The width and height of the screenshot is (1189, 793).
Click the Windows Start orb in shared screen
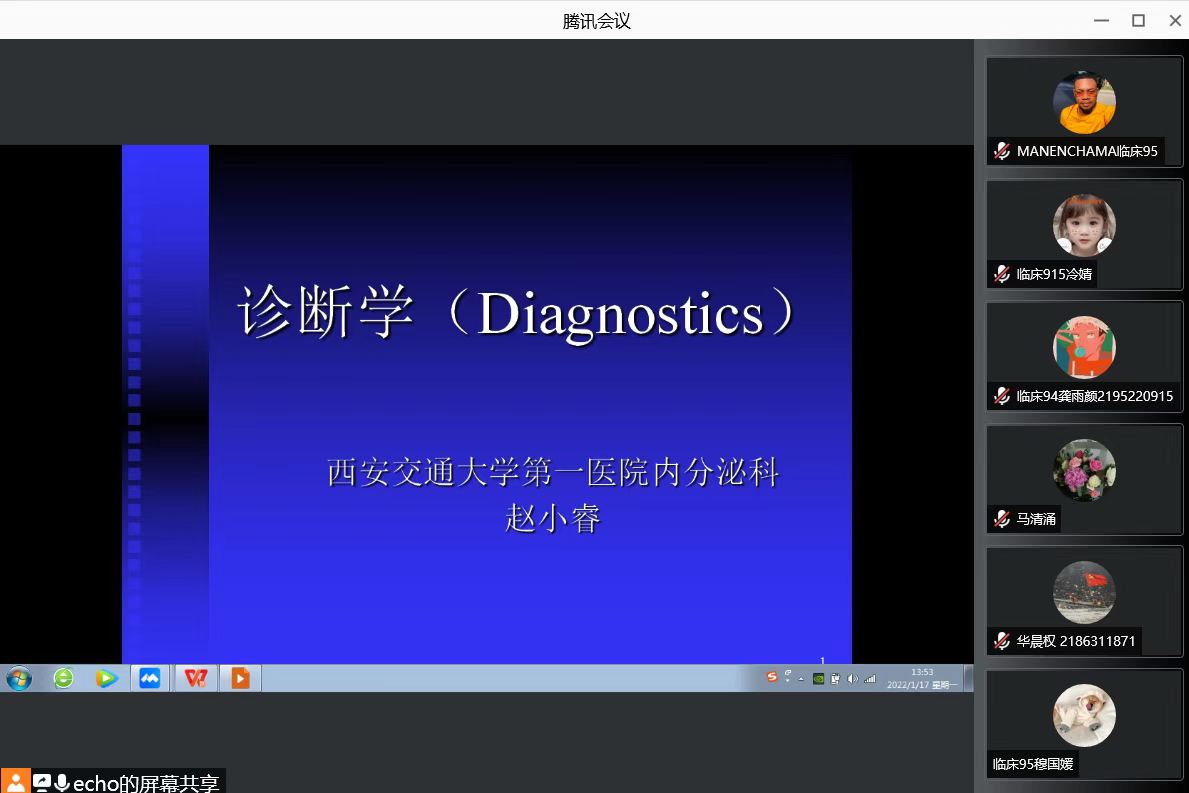pos(19,678)
